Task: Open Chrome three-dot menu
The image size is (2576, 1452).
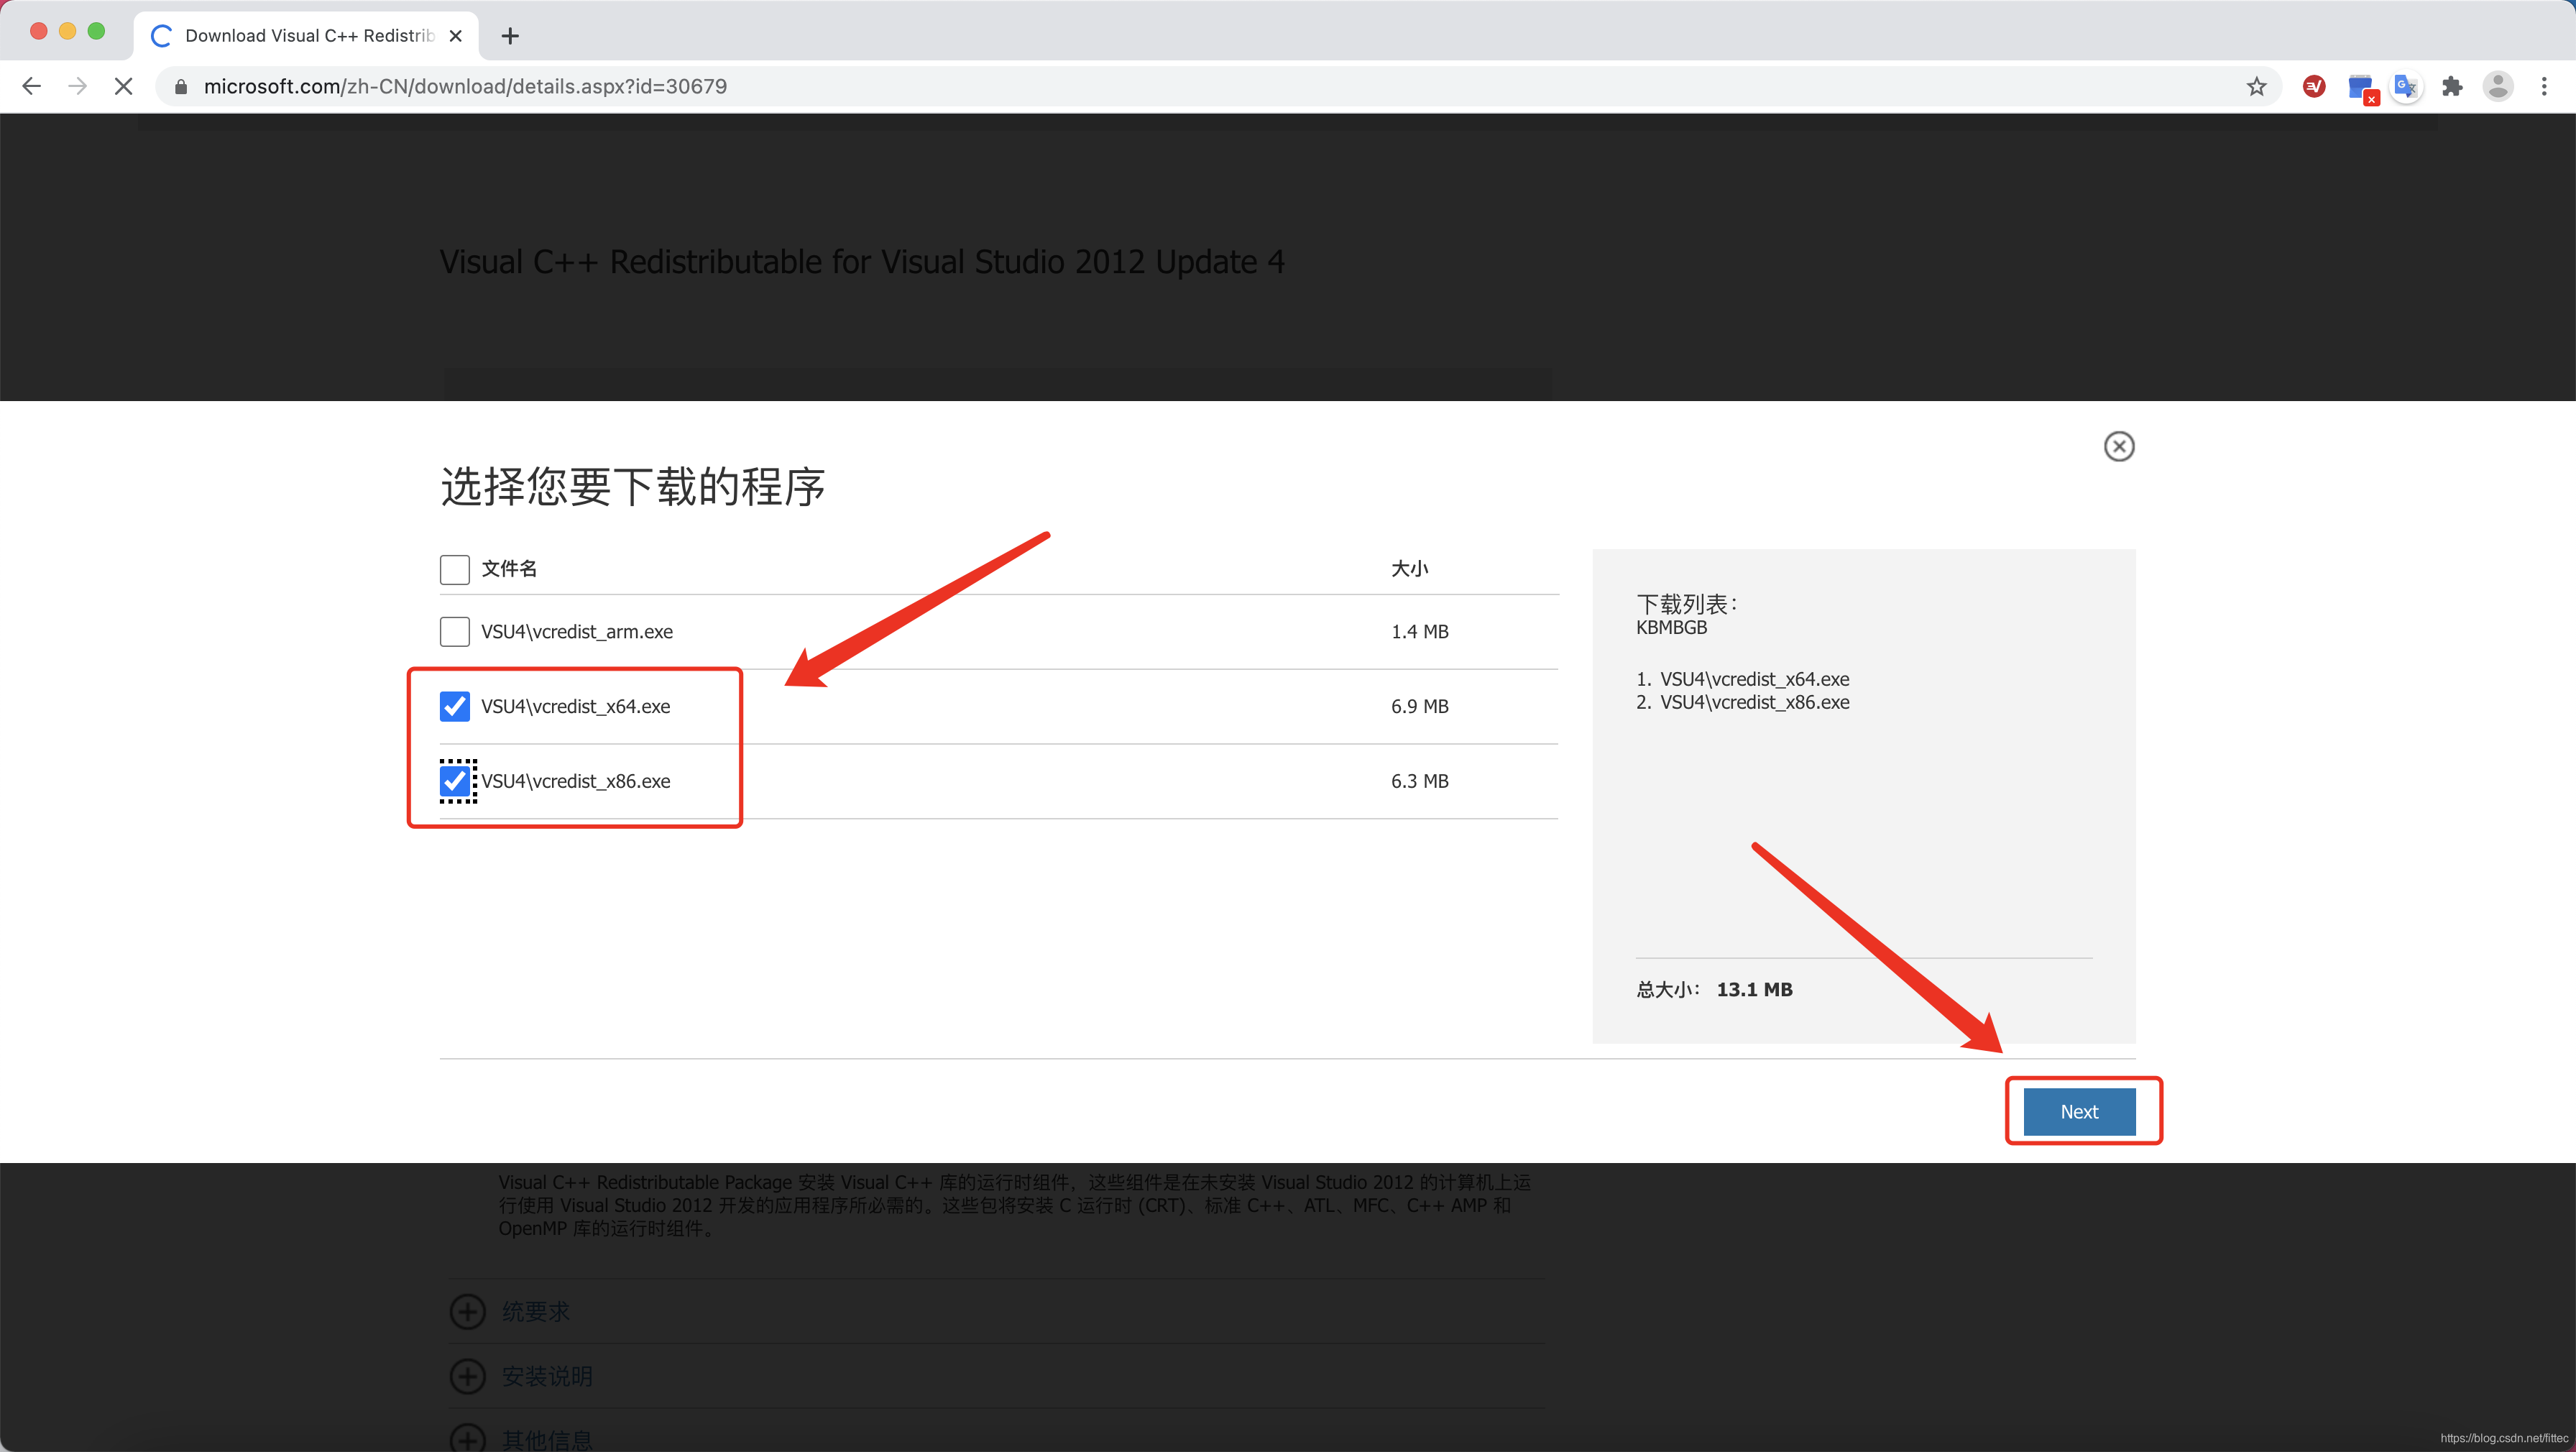Action: [2544, 87]
